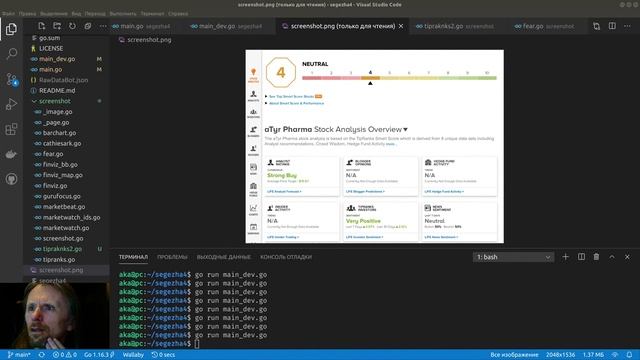Select the ПРОБЛЕМЫ panel tab

click(172, 257)
